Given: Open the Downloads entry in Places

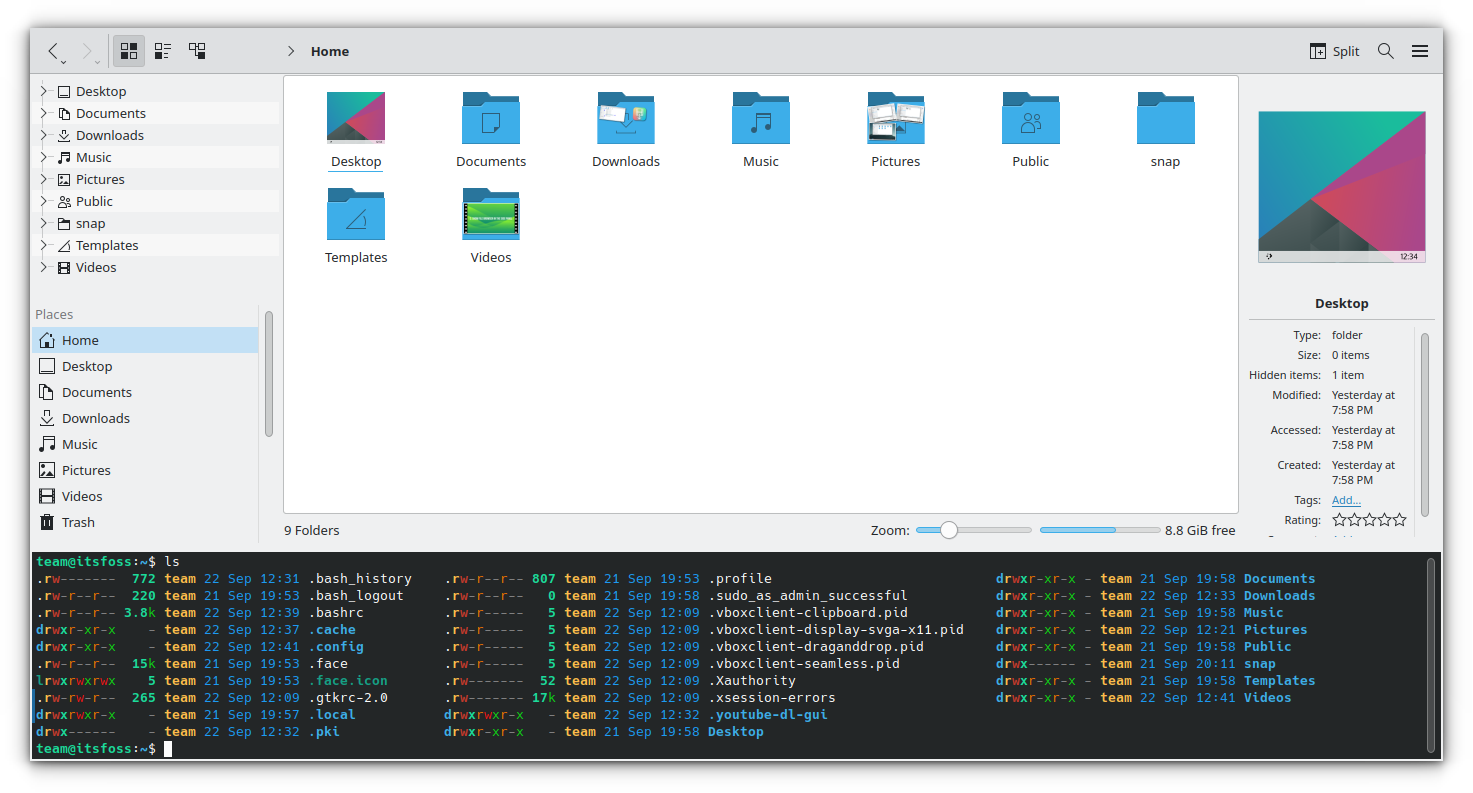Looking at the screenshot, I should tap(96, 417).
